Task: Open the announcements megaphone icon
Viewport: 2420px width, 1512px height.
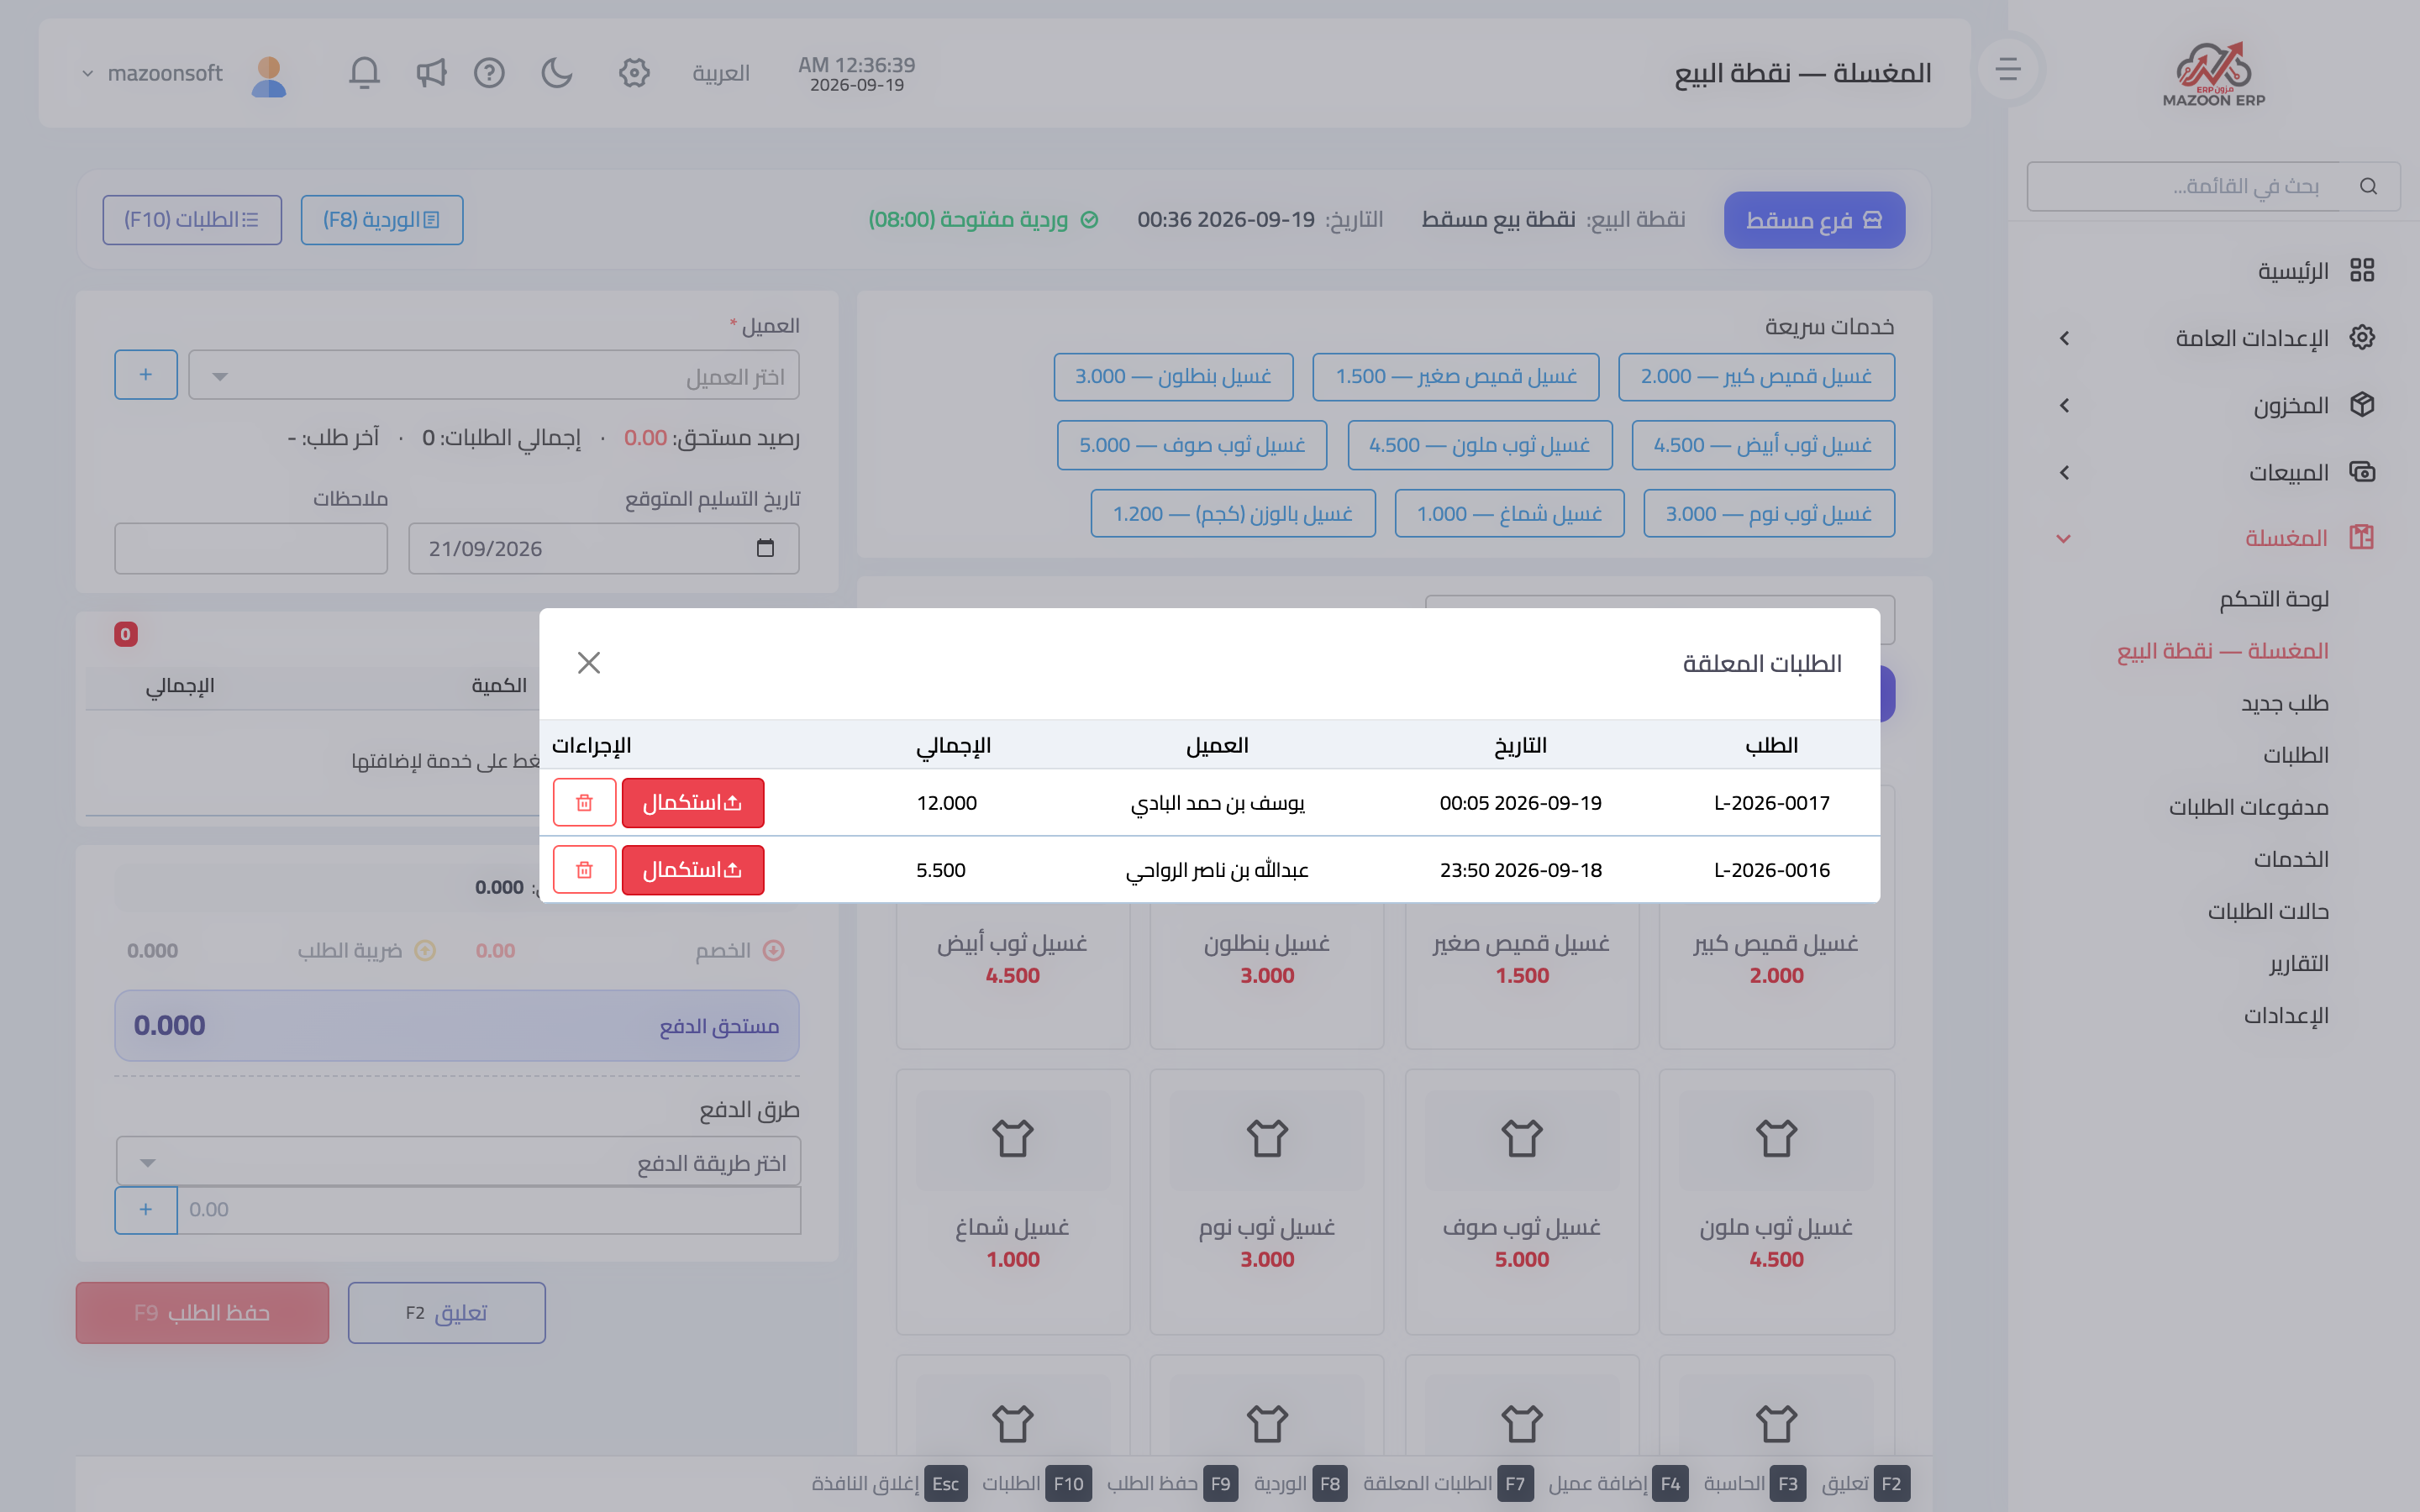Action: [431, 73]
